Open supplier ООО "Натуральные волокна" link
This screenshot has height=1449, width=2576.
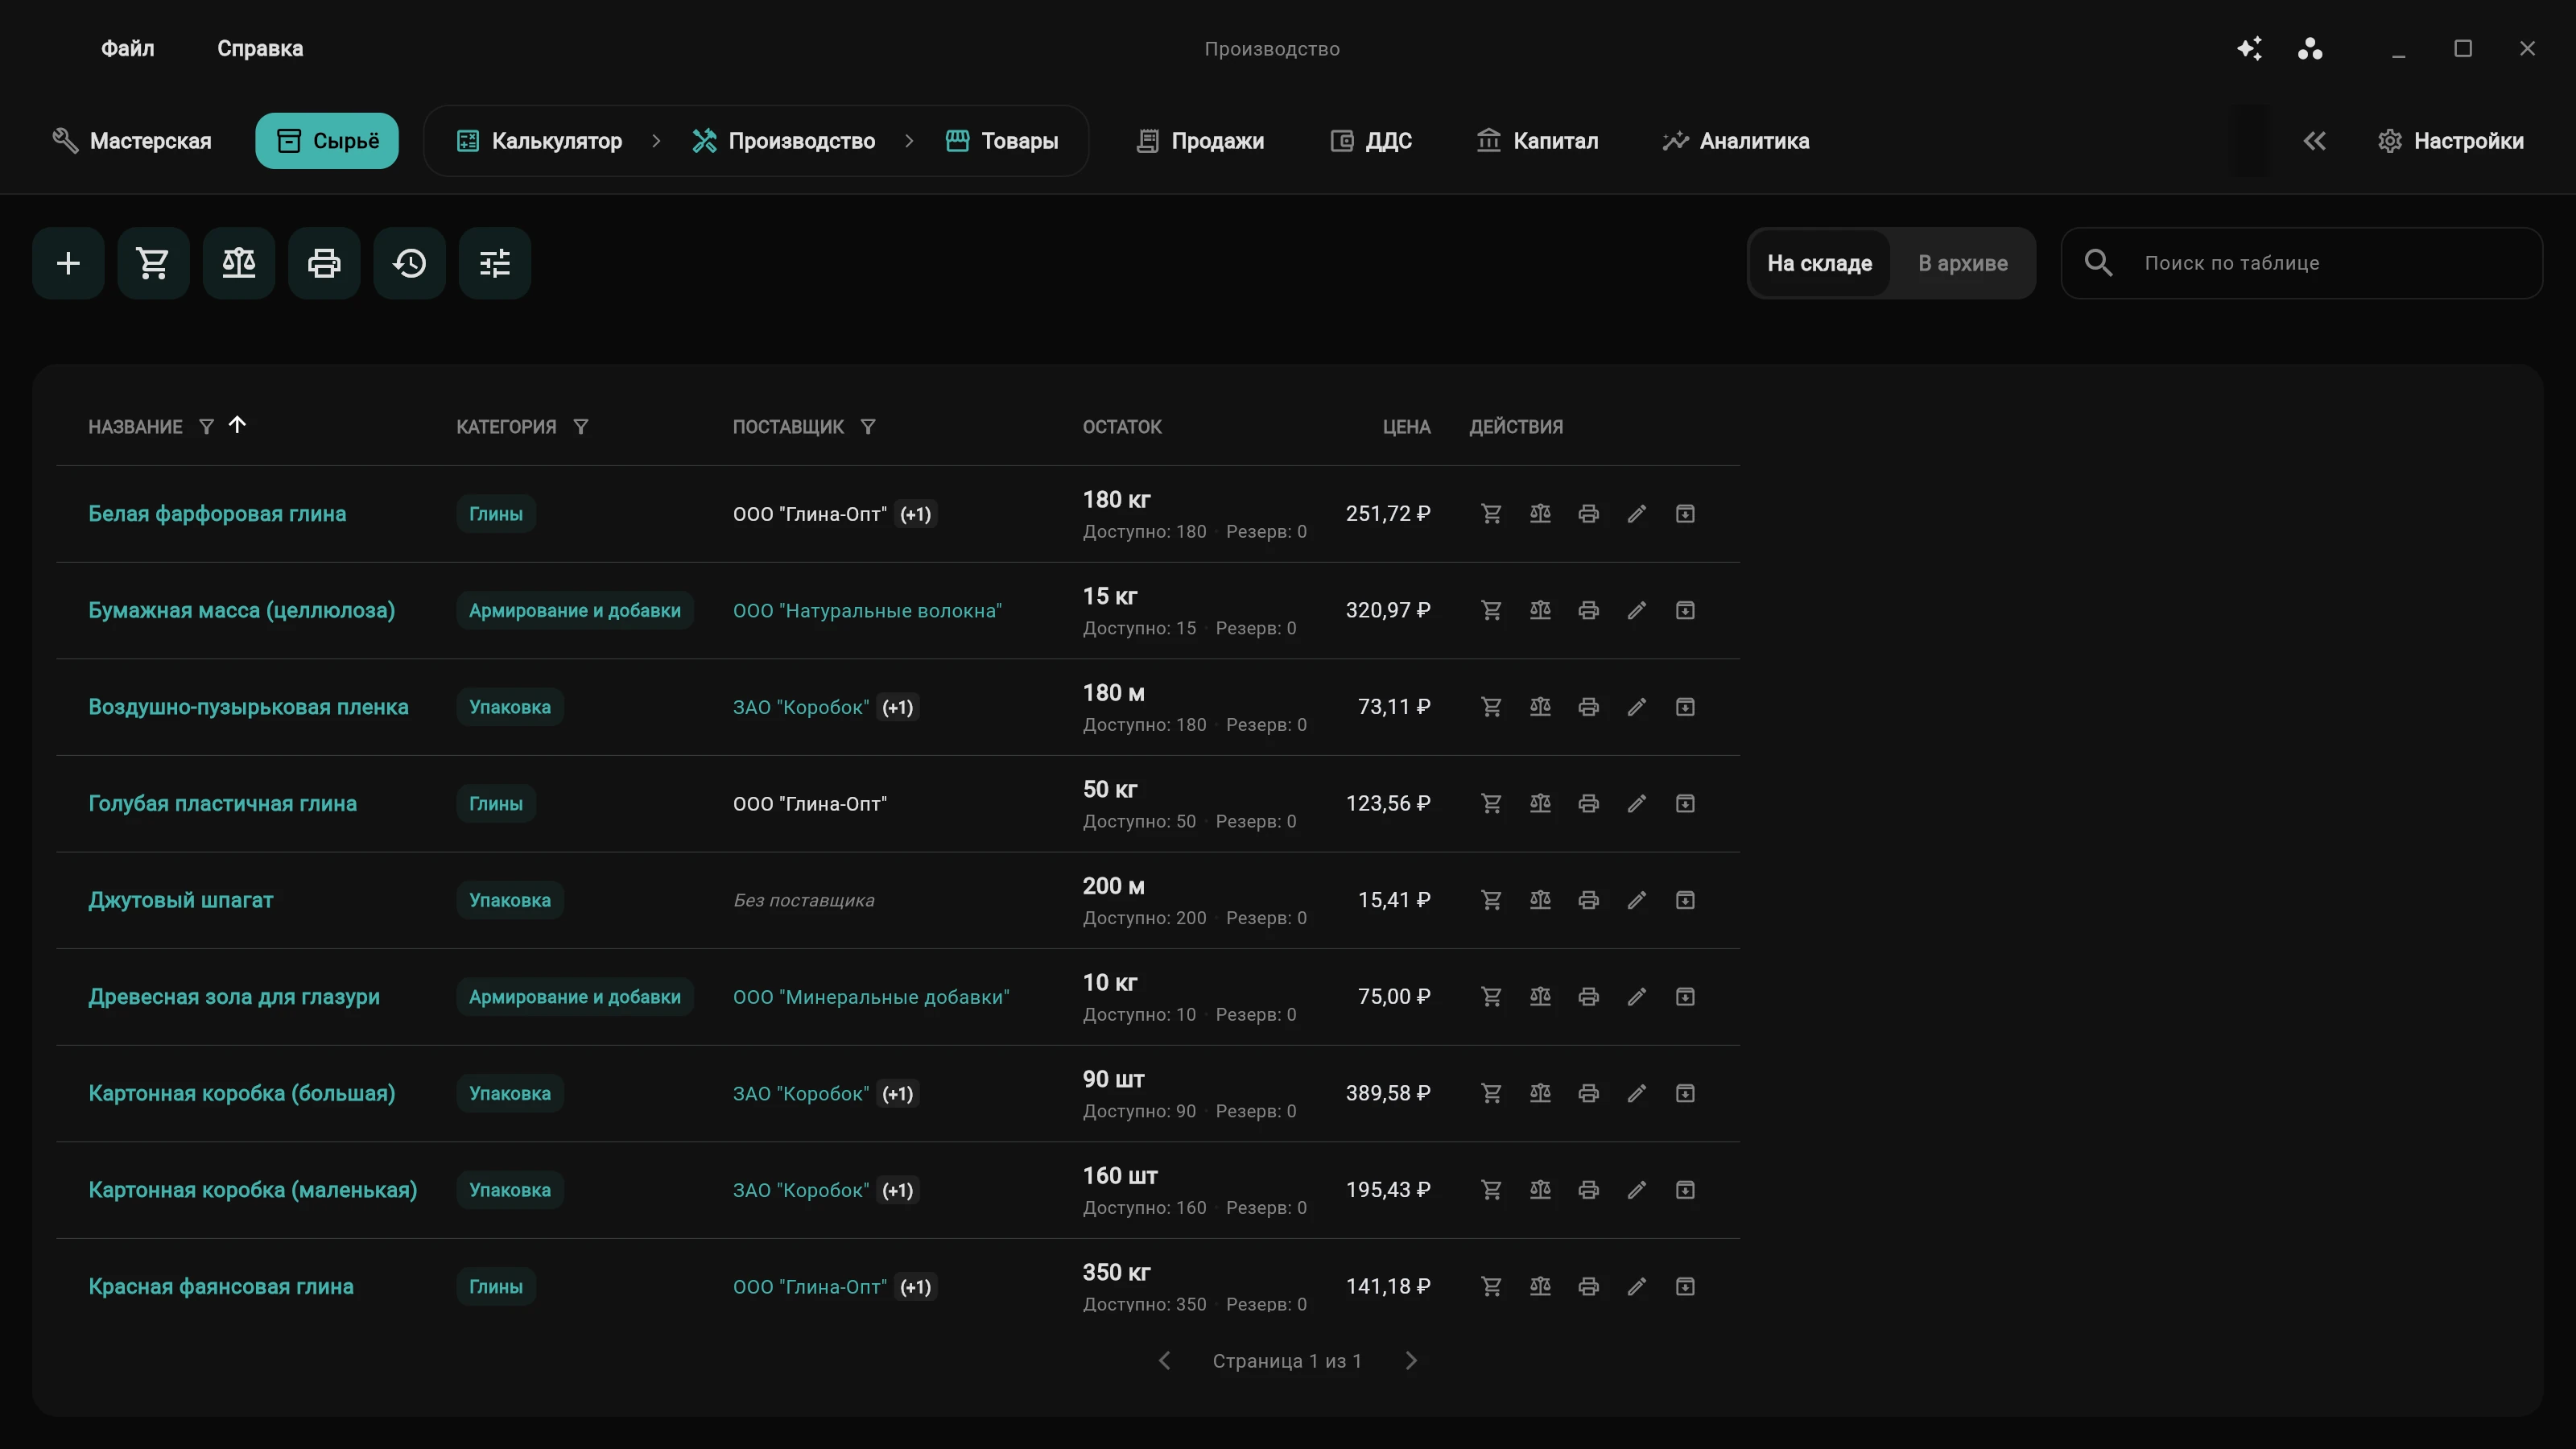[x=867, y=611]
